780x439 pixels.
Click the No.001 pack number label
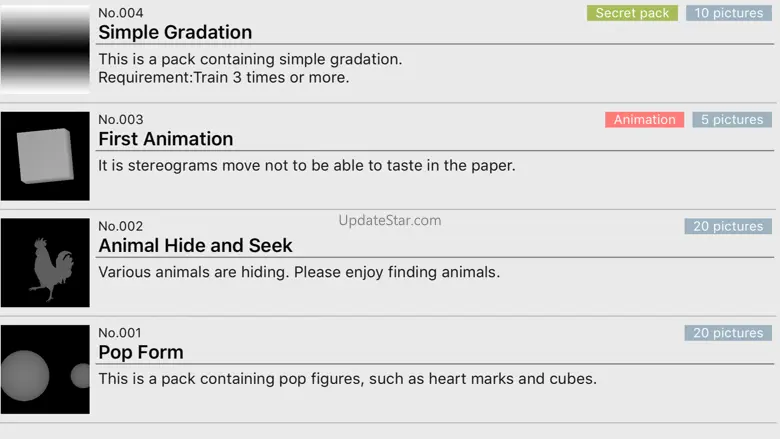[x=121, y=333]
